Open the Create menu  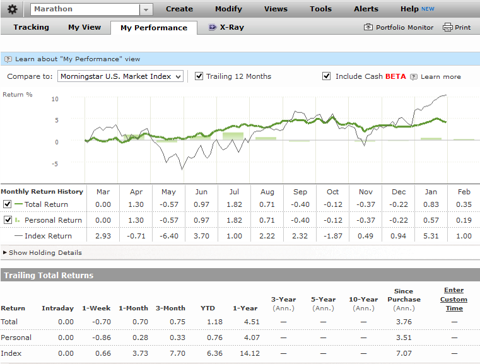pyautogui.click(x=179, y=9)
